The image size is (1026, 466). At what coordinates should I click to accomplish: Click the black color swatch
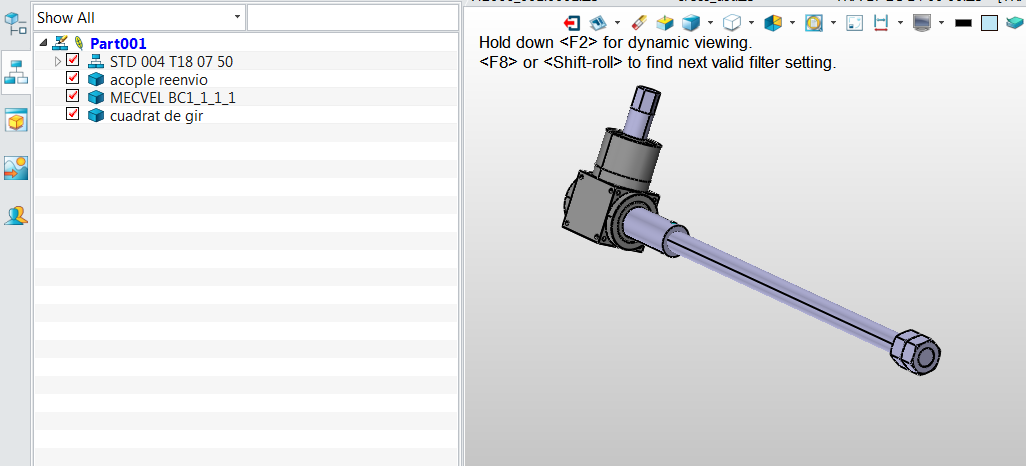tap(963, 24)
